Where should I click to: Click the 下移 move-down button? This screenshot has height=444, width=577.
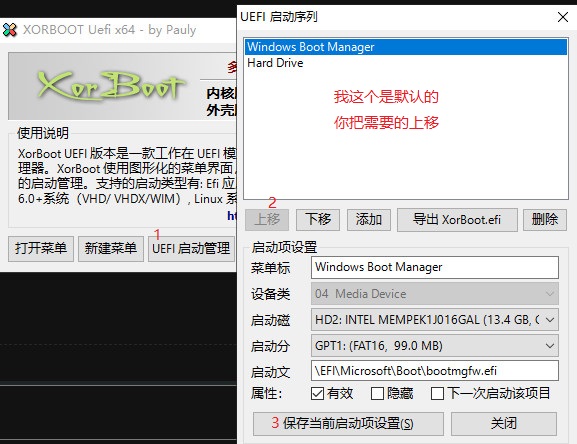coord(318,220)
